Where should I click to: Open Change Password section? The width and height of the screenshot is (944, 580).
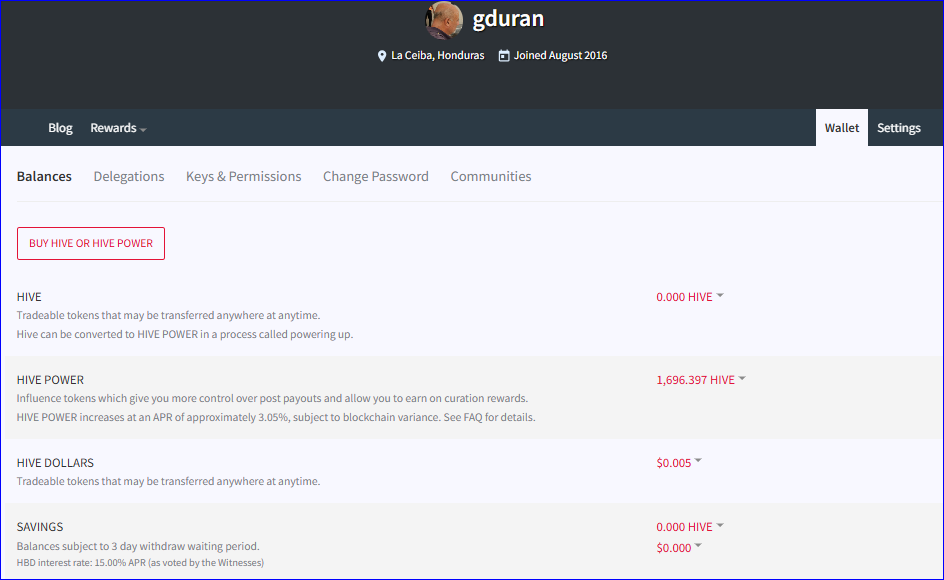click(376, 176)
